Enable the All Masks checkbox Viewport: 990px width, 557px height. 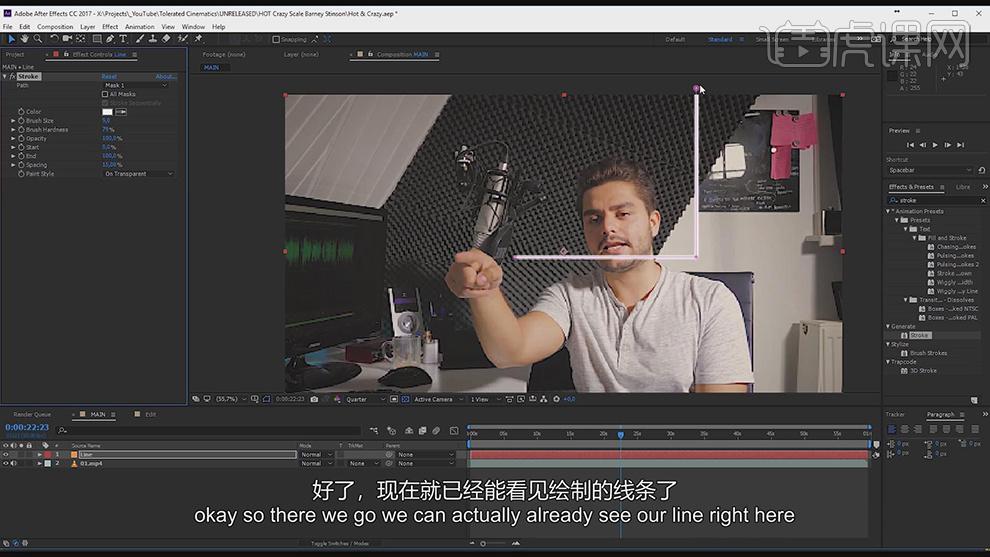(x=105, y=94)
